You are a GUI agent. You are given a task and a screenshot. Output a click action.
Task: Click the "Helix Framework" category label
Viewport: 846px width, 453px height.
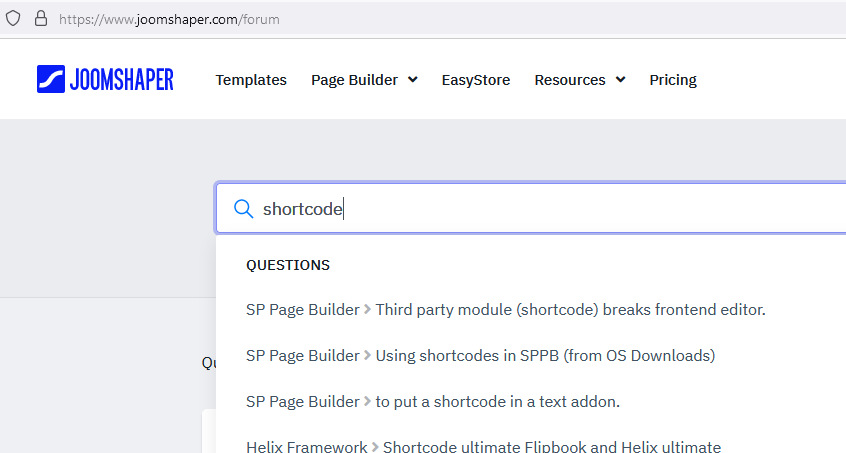coord(306,447)
